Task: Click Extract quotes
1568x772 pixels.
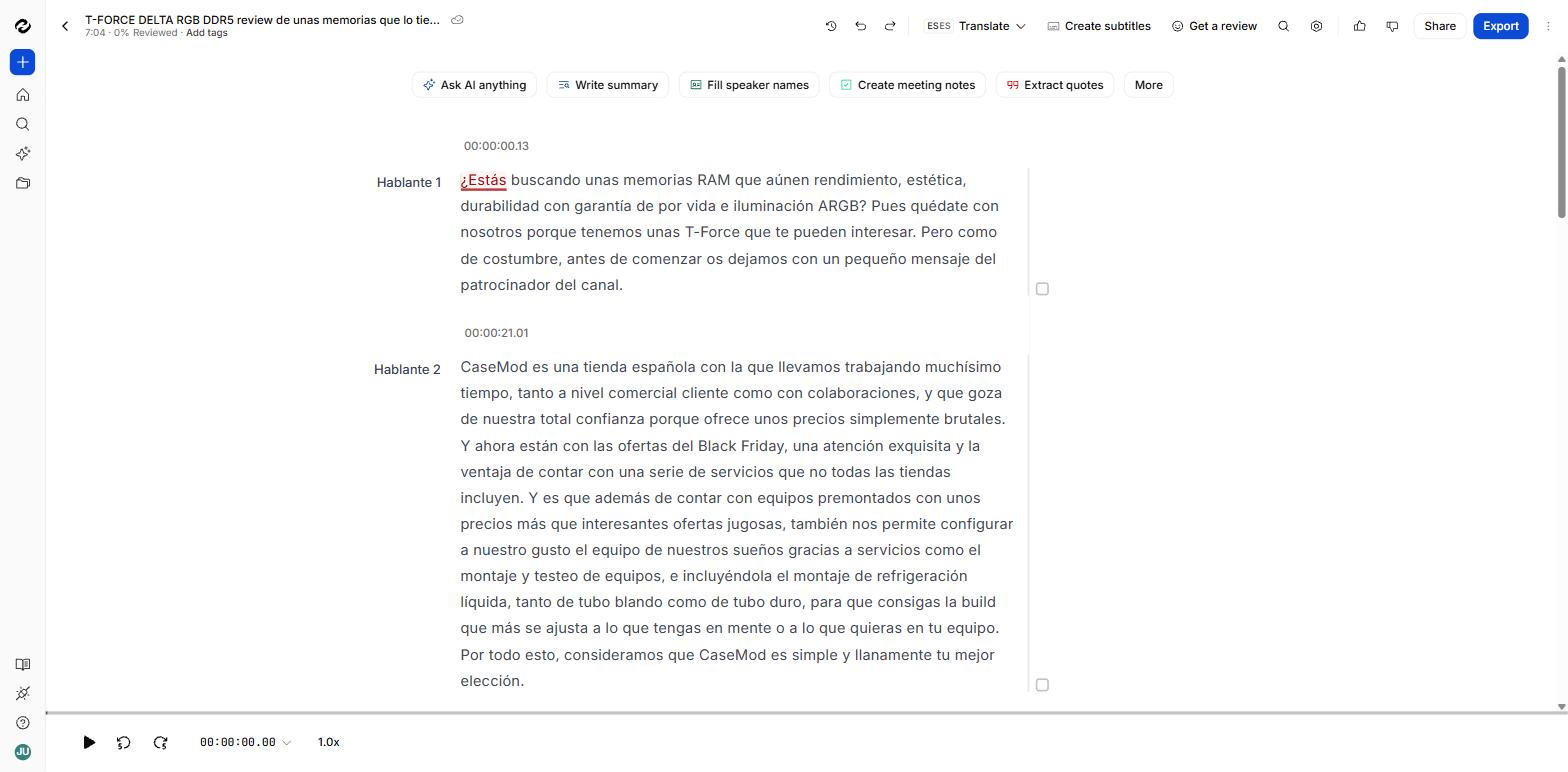Action: click(1054, 85)
